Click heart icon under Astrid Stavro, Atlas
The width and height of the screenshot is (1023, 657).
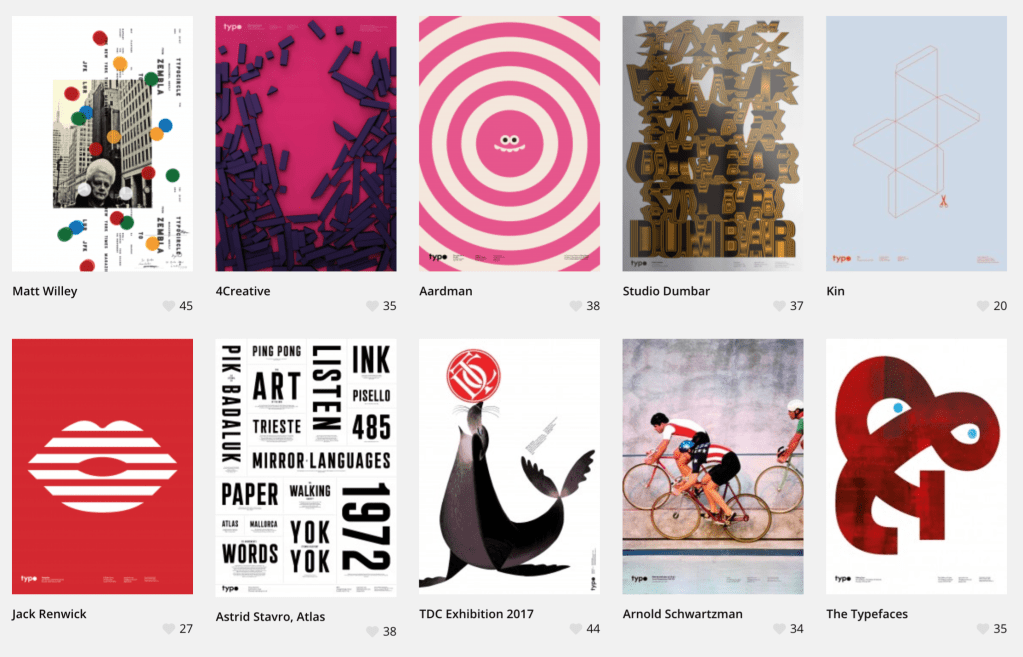point(373,632)
